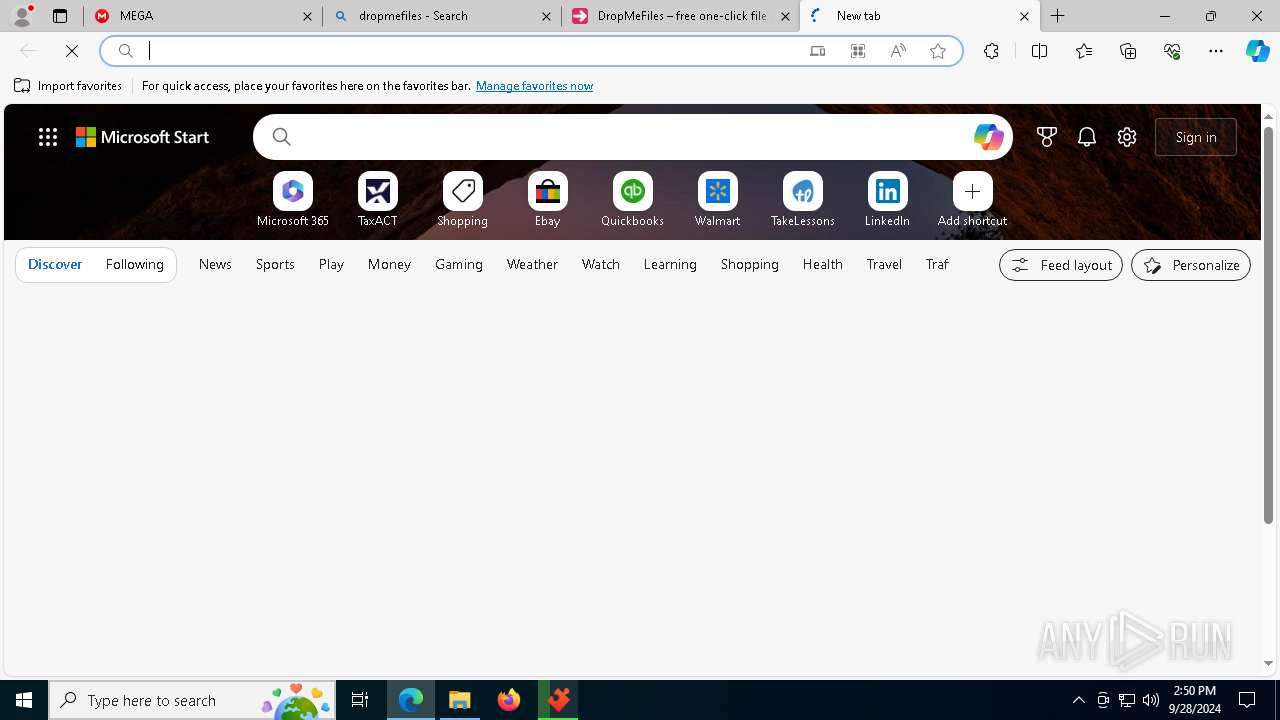1280x720 pixels.
Task: Click the page vertical scrollbar
Action: 1268,325
